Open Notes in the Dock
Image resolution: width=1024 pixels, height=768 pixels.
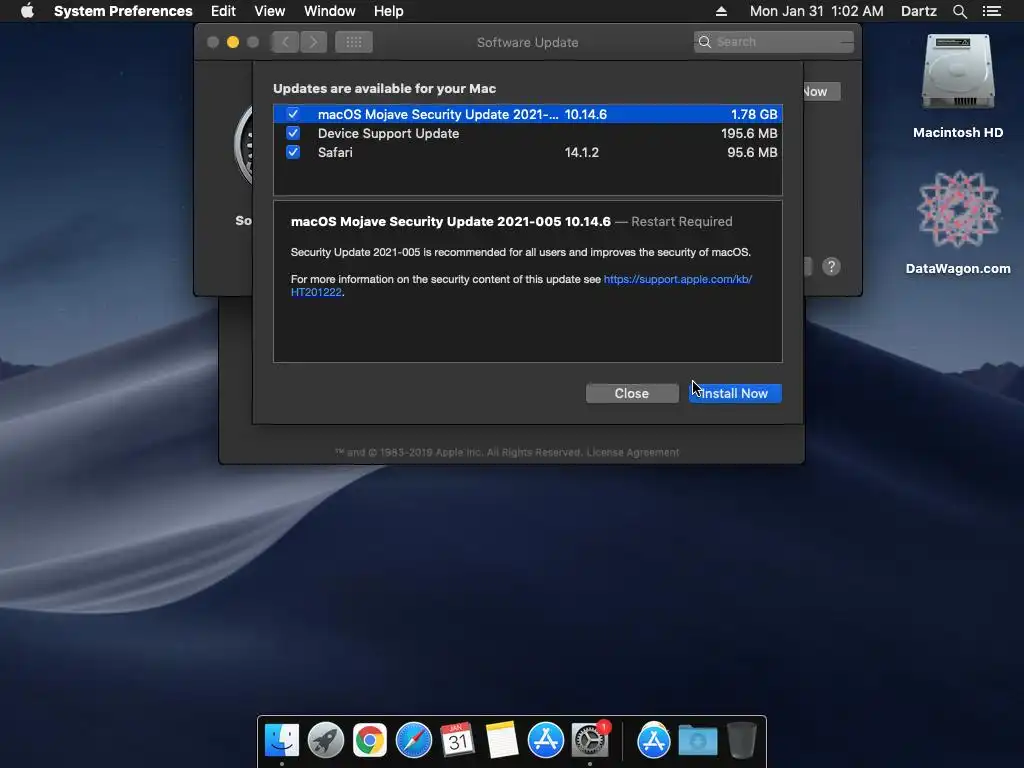click(x=502, y=740)
